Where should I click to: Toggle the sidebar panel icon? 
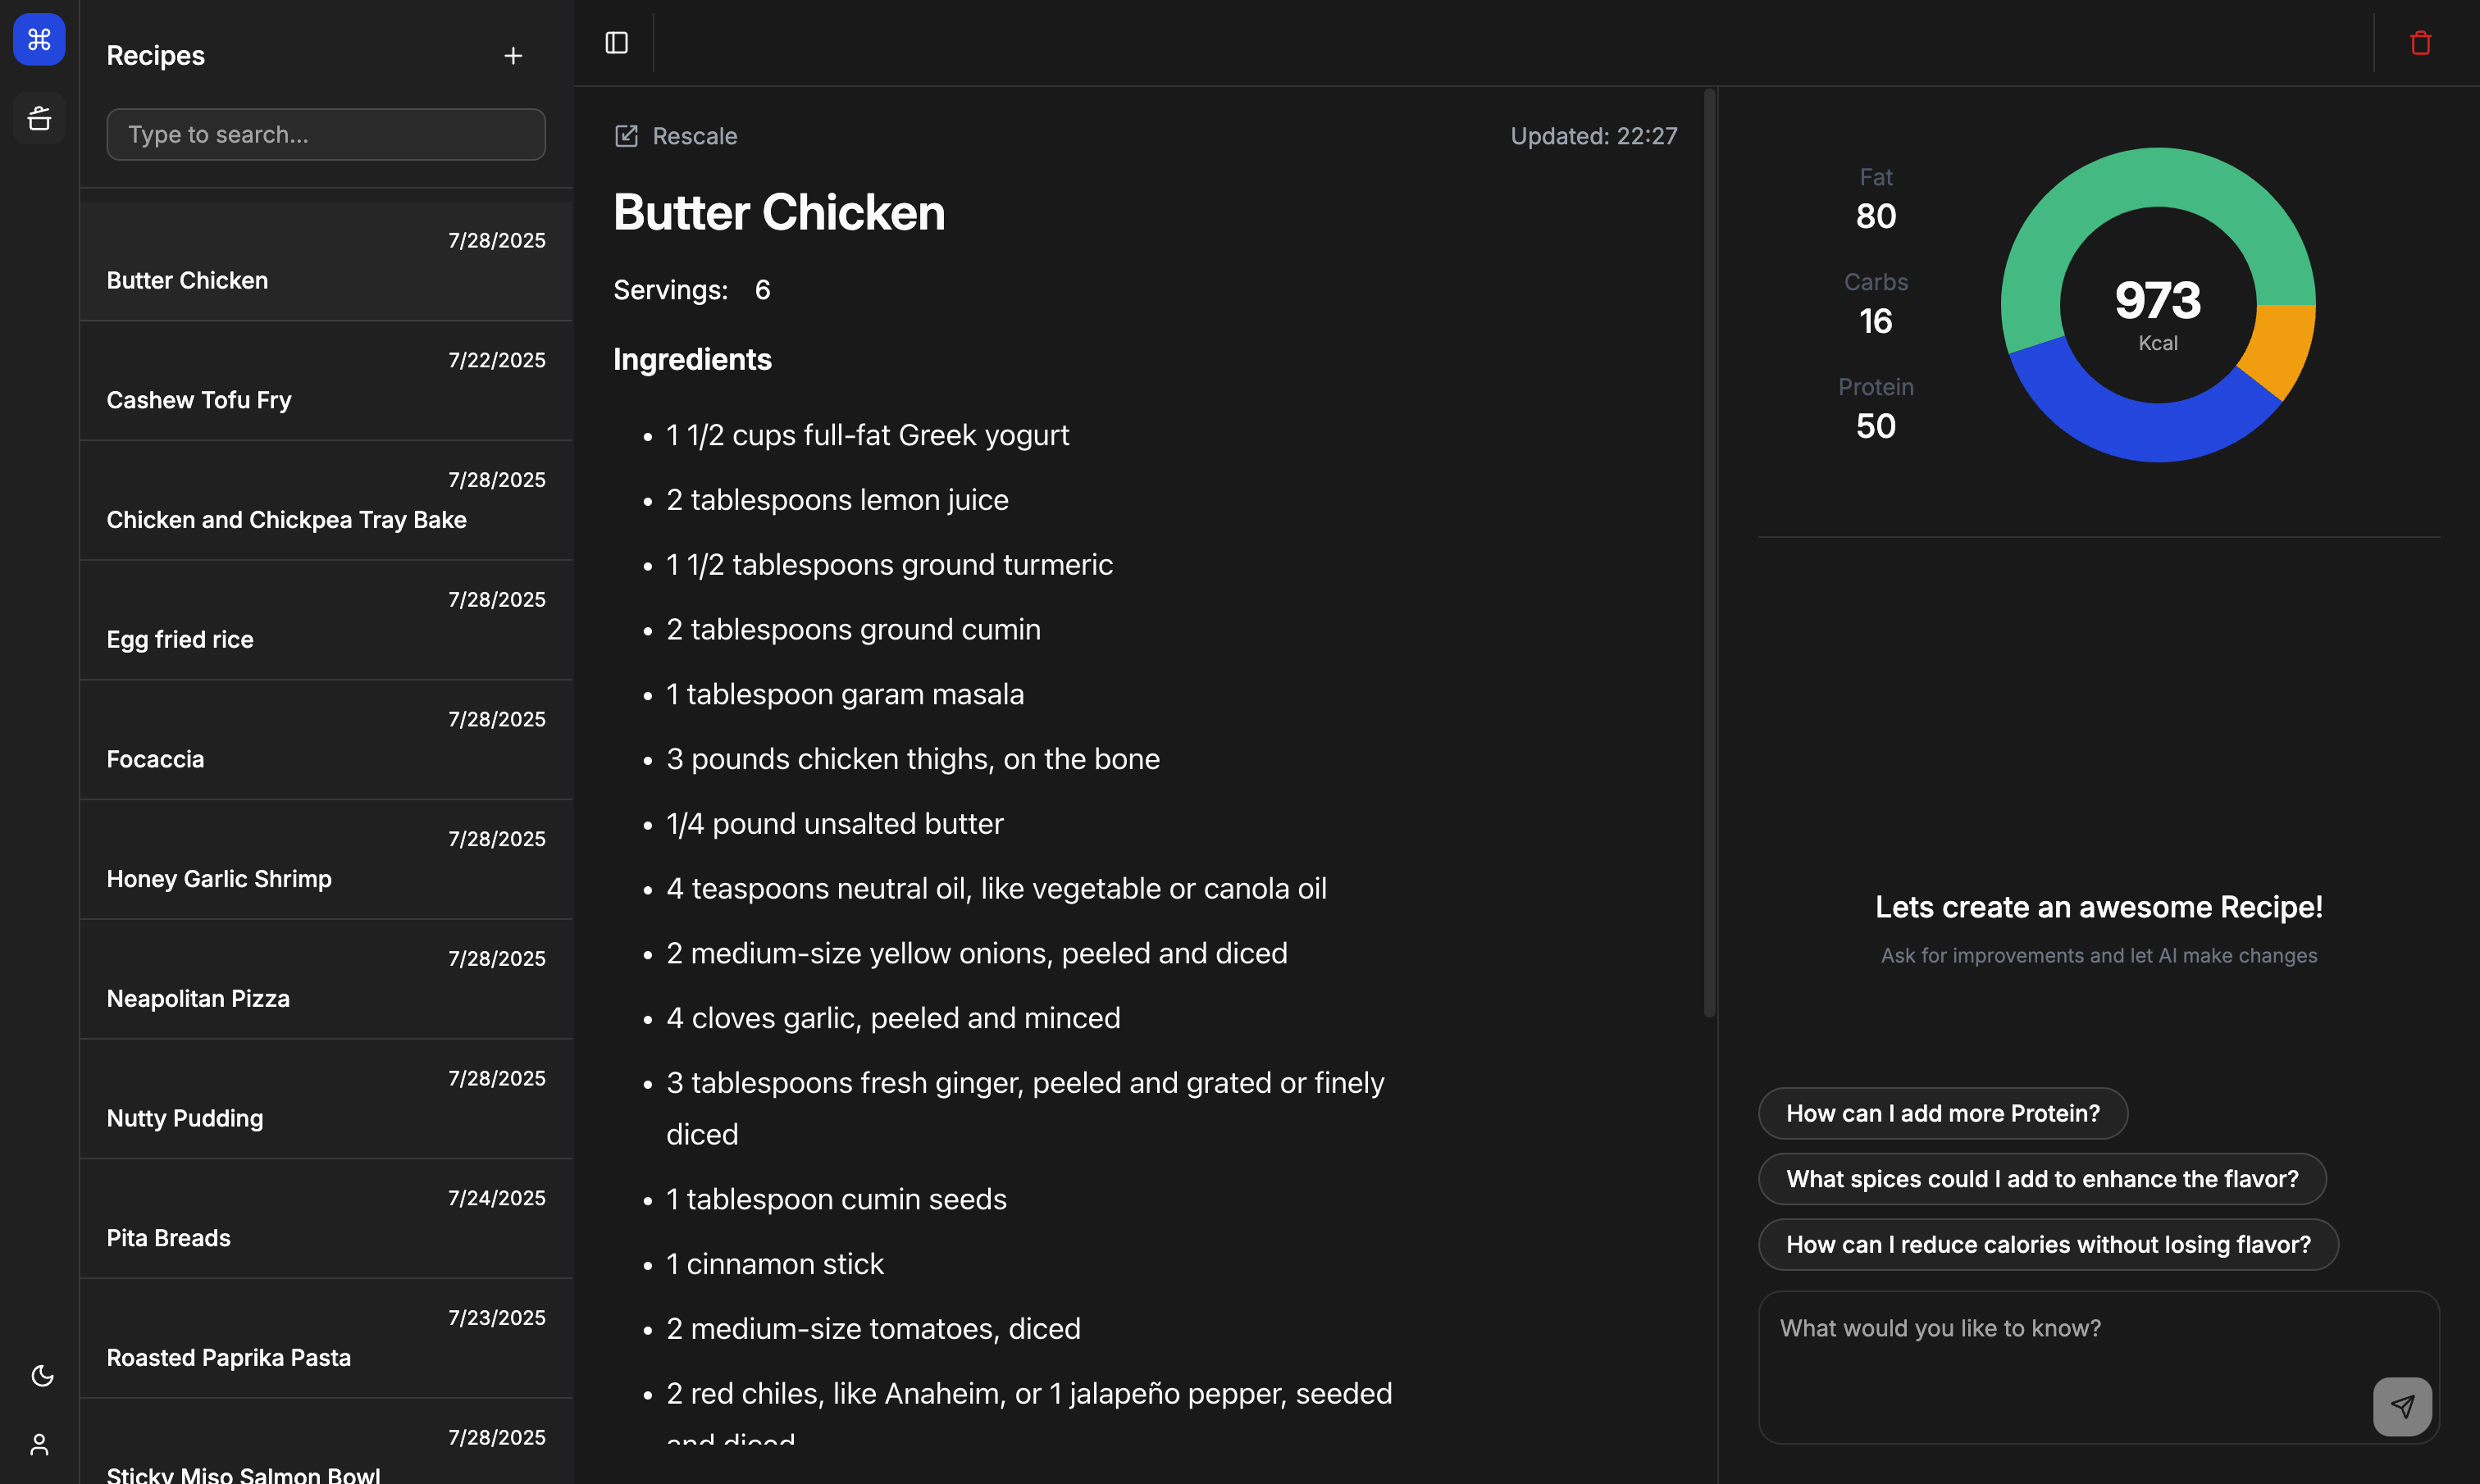pyautogui.click(x=617, y=43)
